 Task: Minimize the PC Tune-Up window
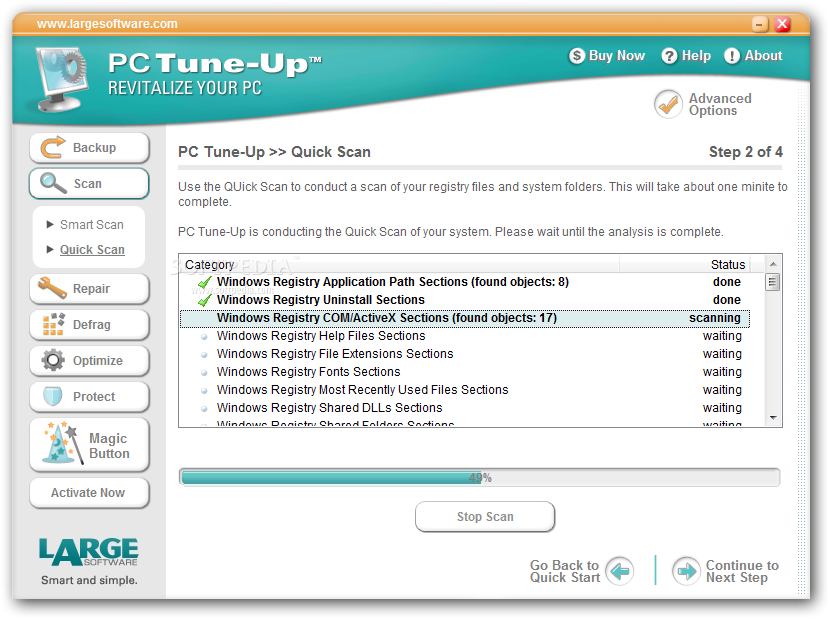tap(760, 24)
